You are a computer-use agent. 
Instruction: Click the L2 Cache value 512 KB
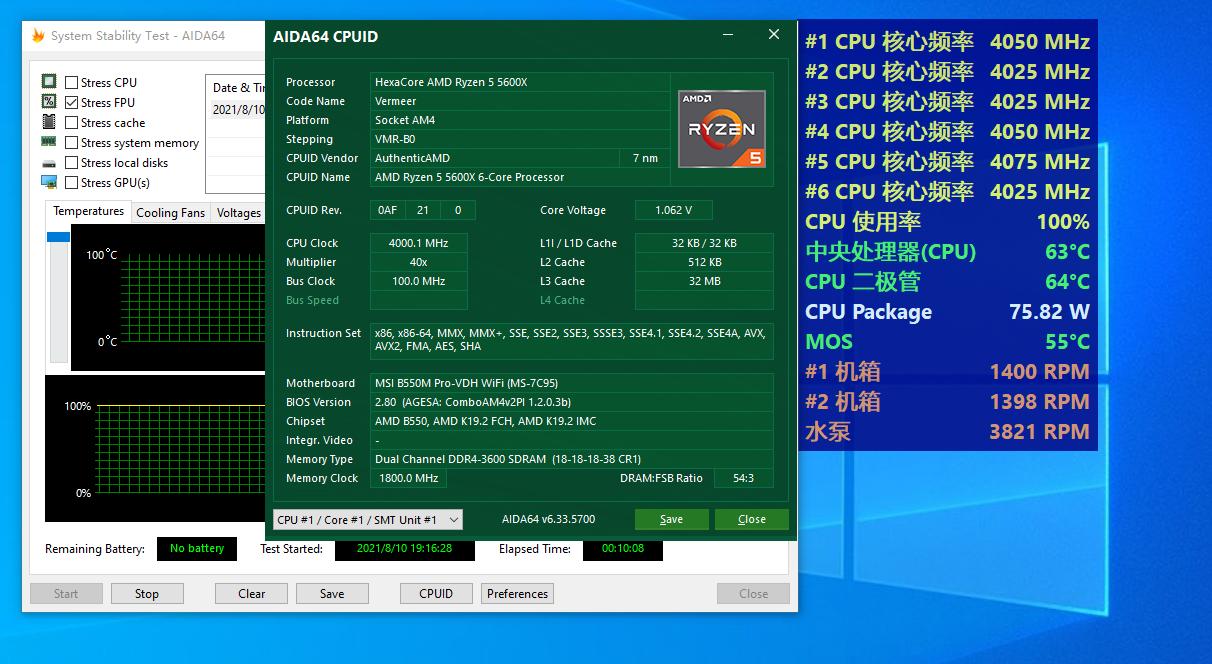704,262
